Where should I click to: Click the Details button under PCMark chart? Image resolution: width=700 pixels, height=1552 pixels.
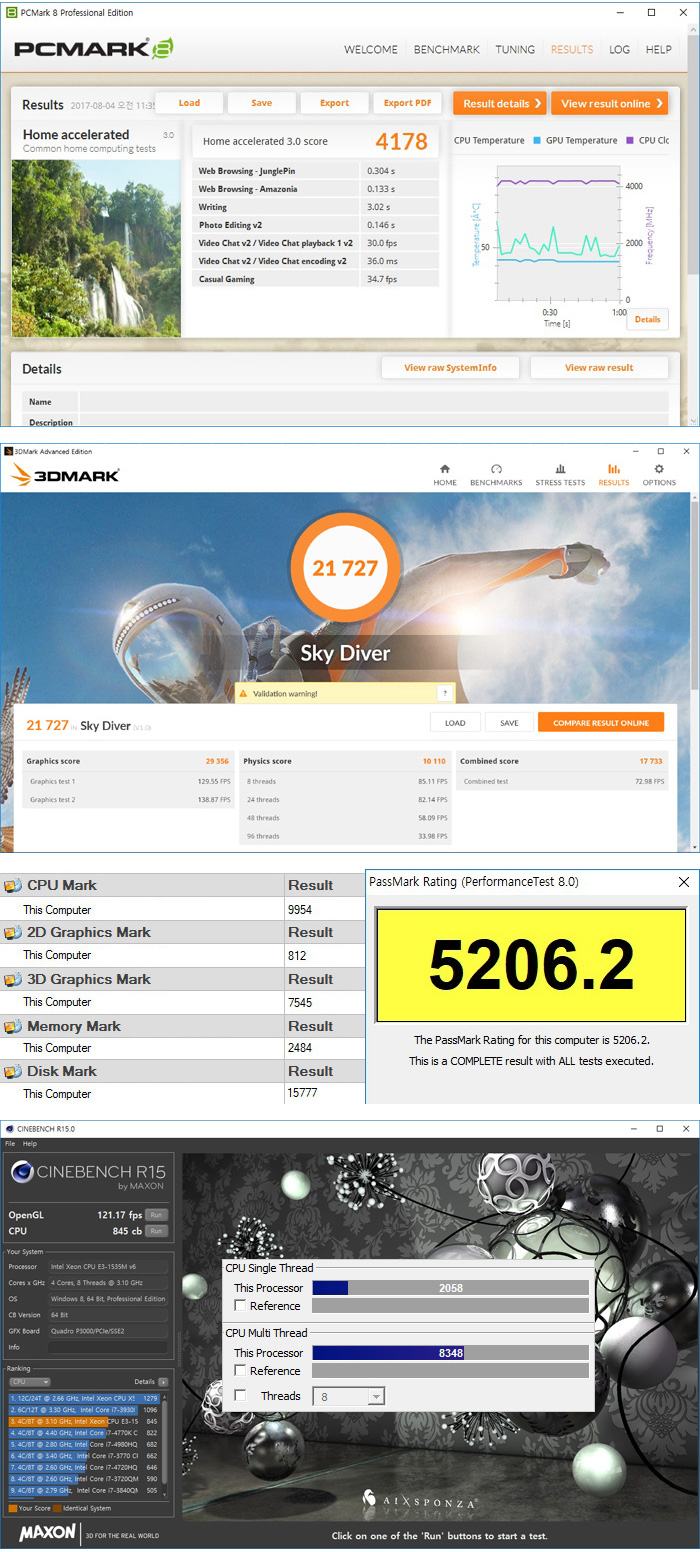[647, 319]
